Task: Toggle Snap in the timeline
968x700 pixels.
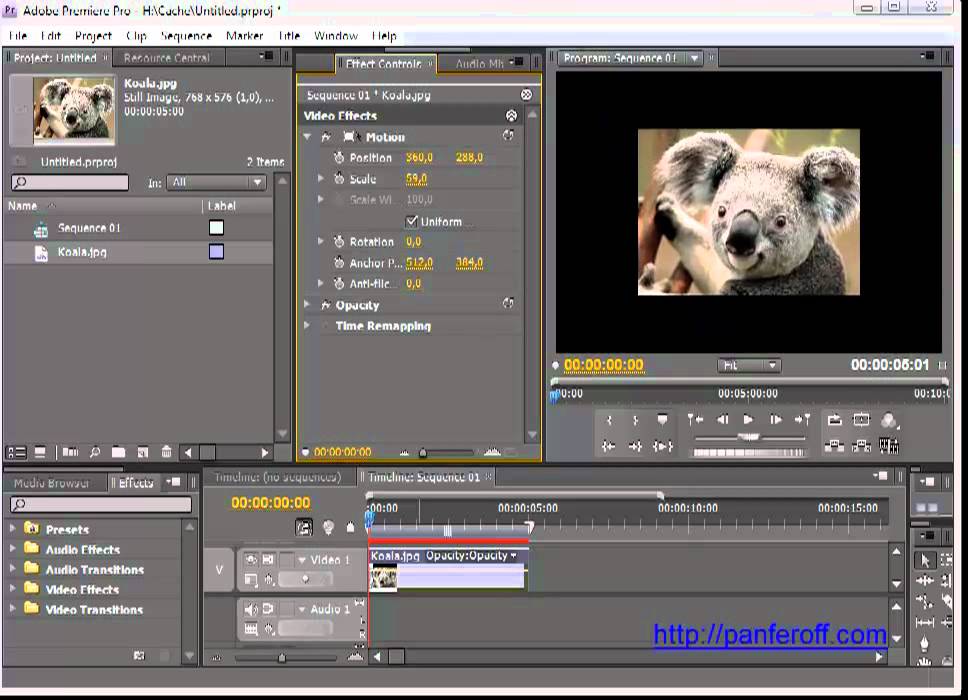Action: click(303, 527)
